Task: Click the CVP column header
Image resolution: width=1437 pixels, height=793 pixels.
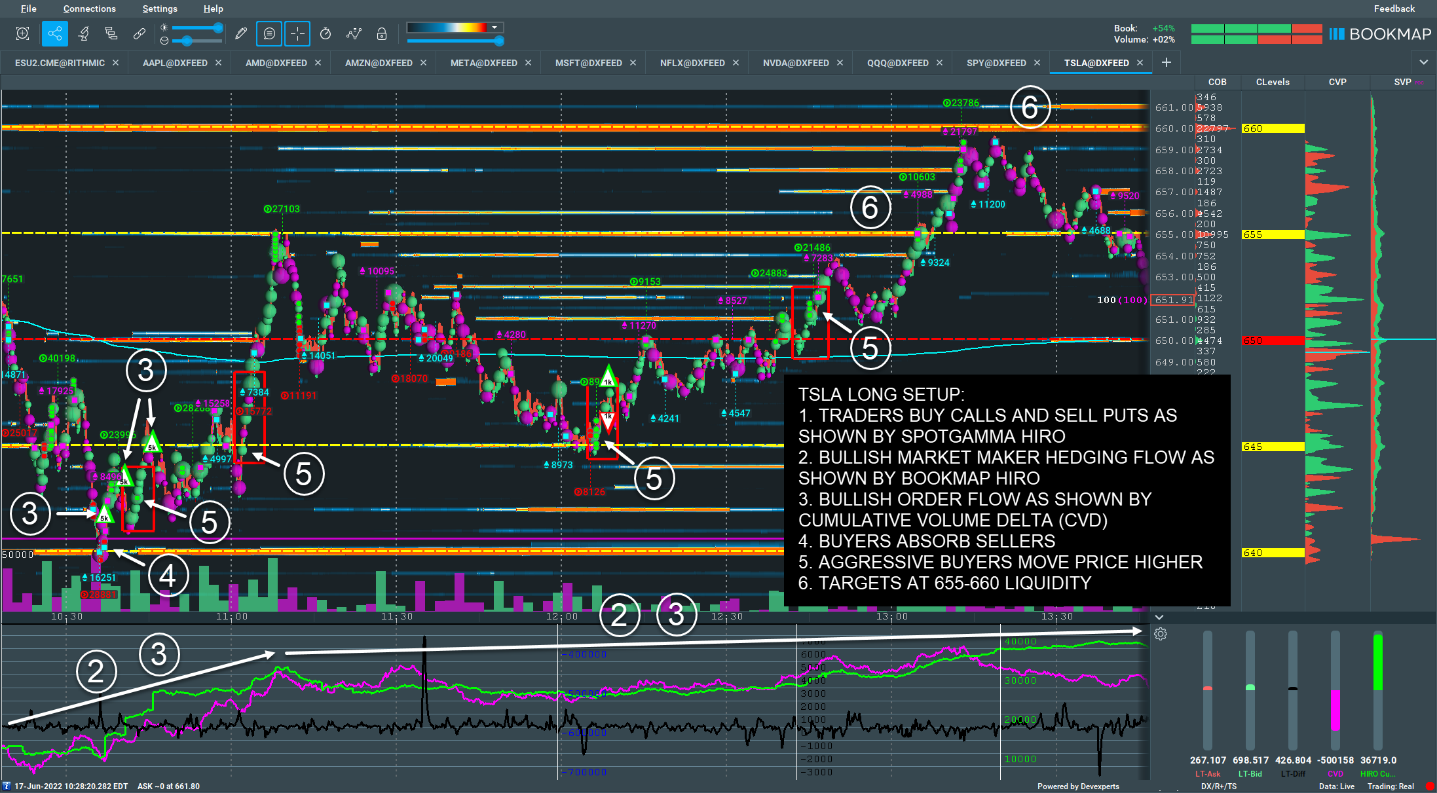Action: tap(1337, 81)
